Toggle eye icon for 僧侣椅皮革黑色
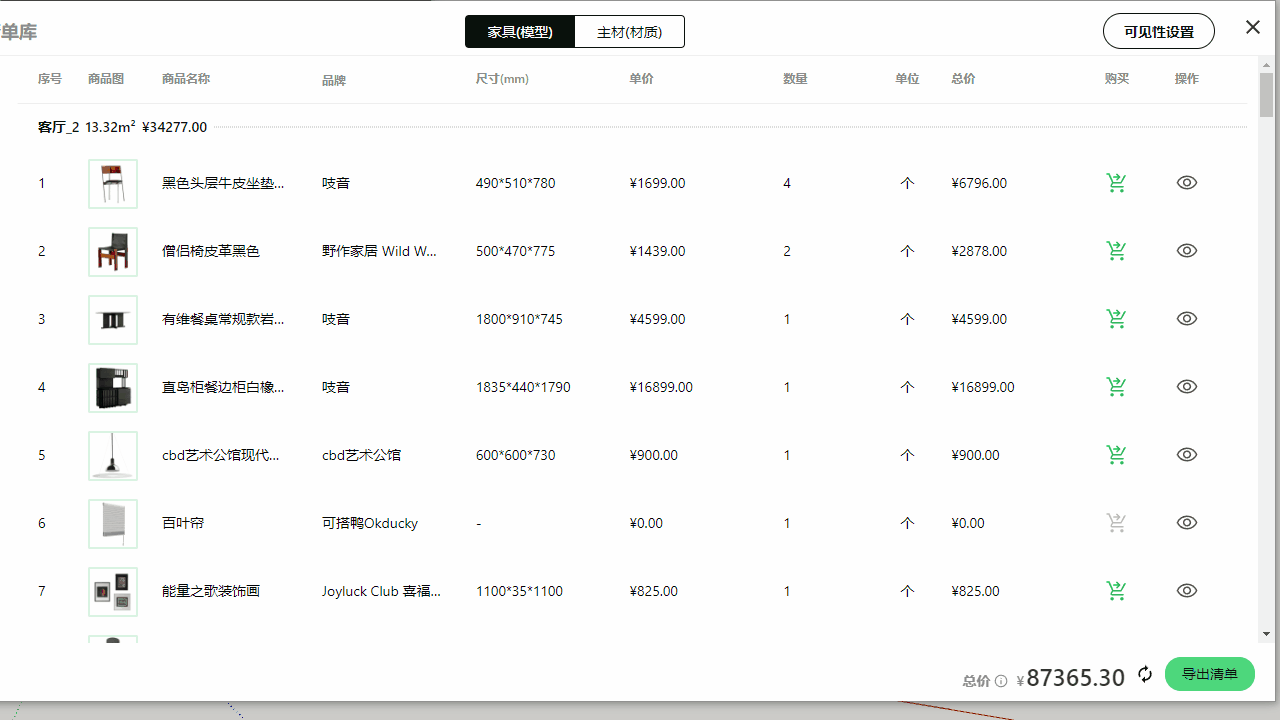Image resolution: width=1280 pixels, height=720 pixels. point(1187,251)
